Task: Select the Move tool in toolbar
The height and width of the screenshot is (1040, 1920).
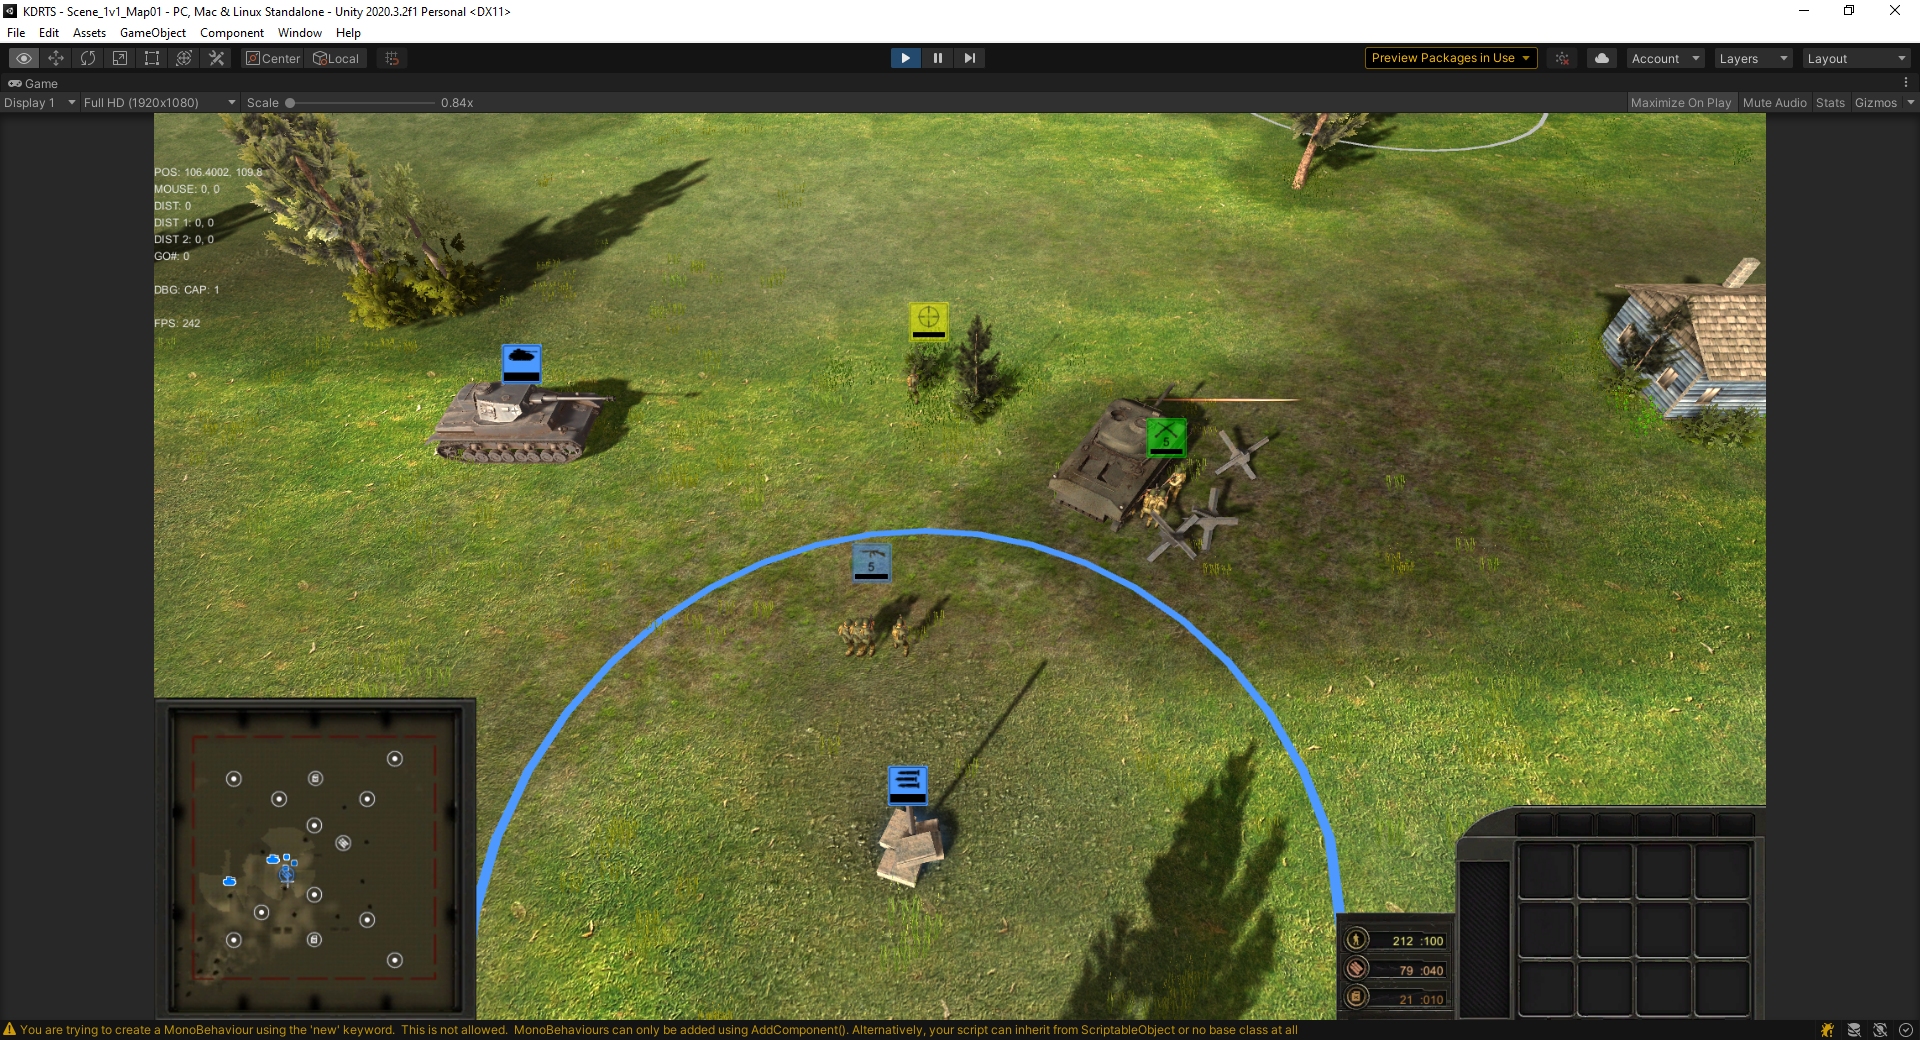Action: 56,58
